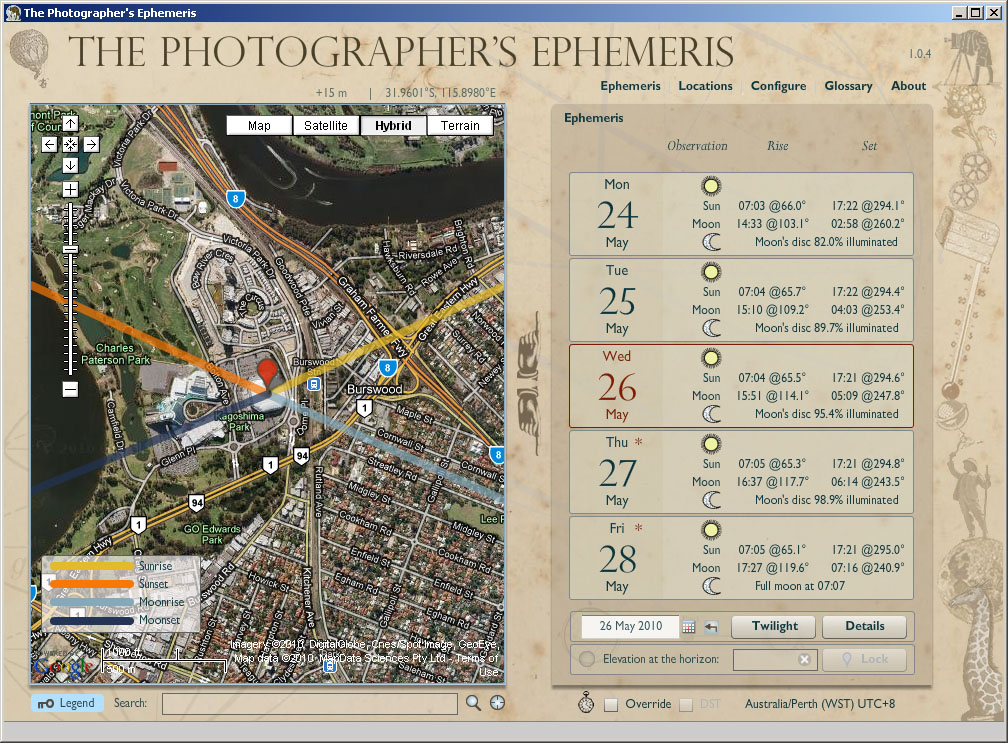The image size is (1008, 743).
Task: Click the moon icon for Fri 28 May
Action: coord(711,586)
